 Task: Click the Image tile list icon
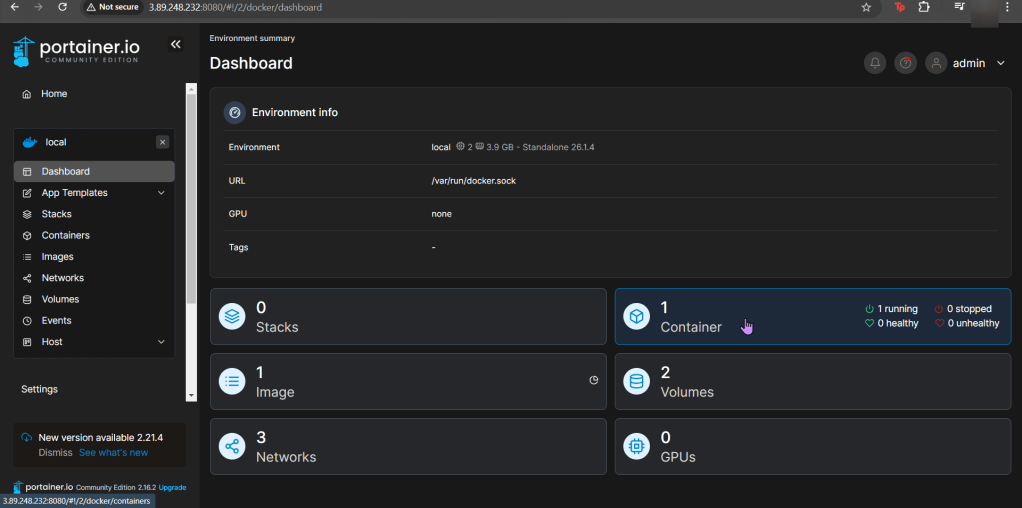(x=232, y=381)
